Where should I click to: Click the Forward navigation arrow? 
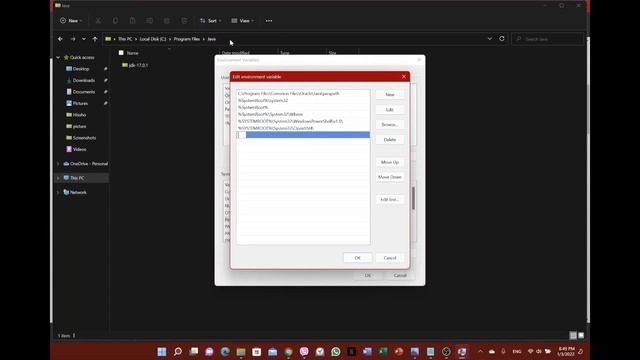point(73,39)
